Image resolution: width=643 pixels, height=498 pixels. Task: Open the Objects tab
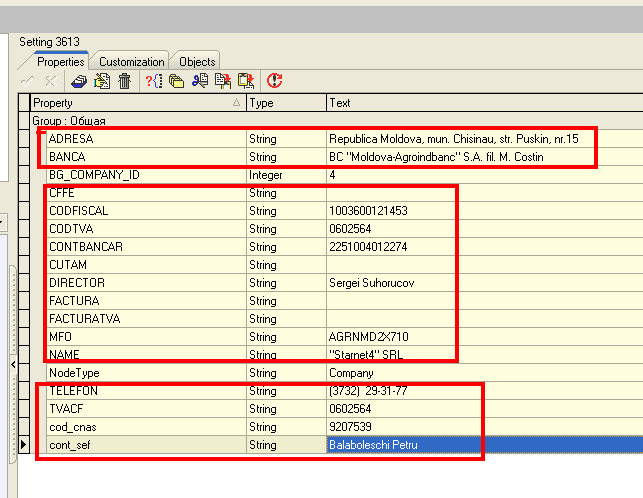tap(197, 62)
